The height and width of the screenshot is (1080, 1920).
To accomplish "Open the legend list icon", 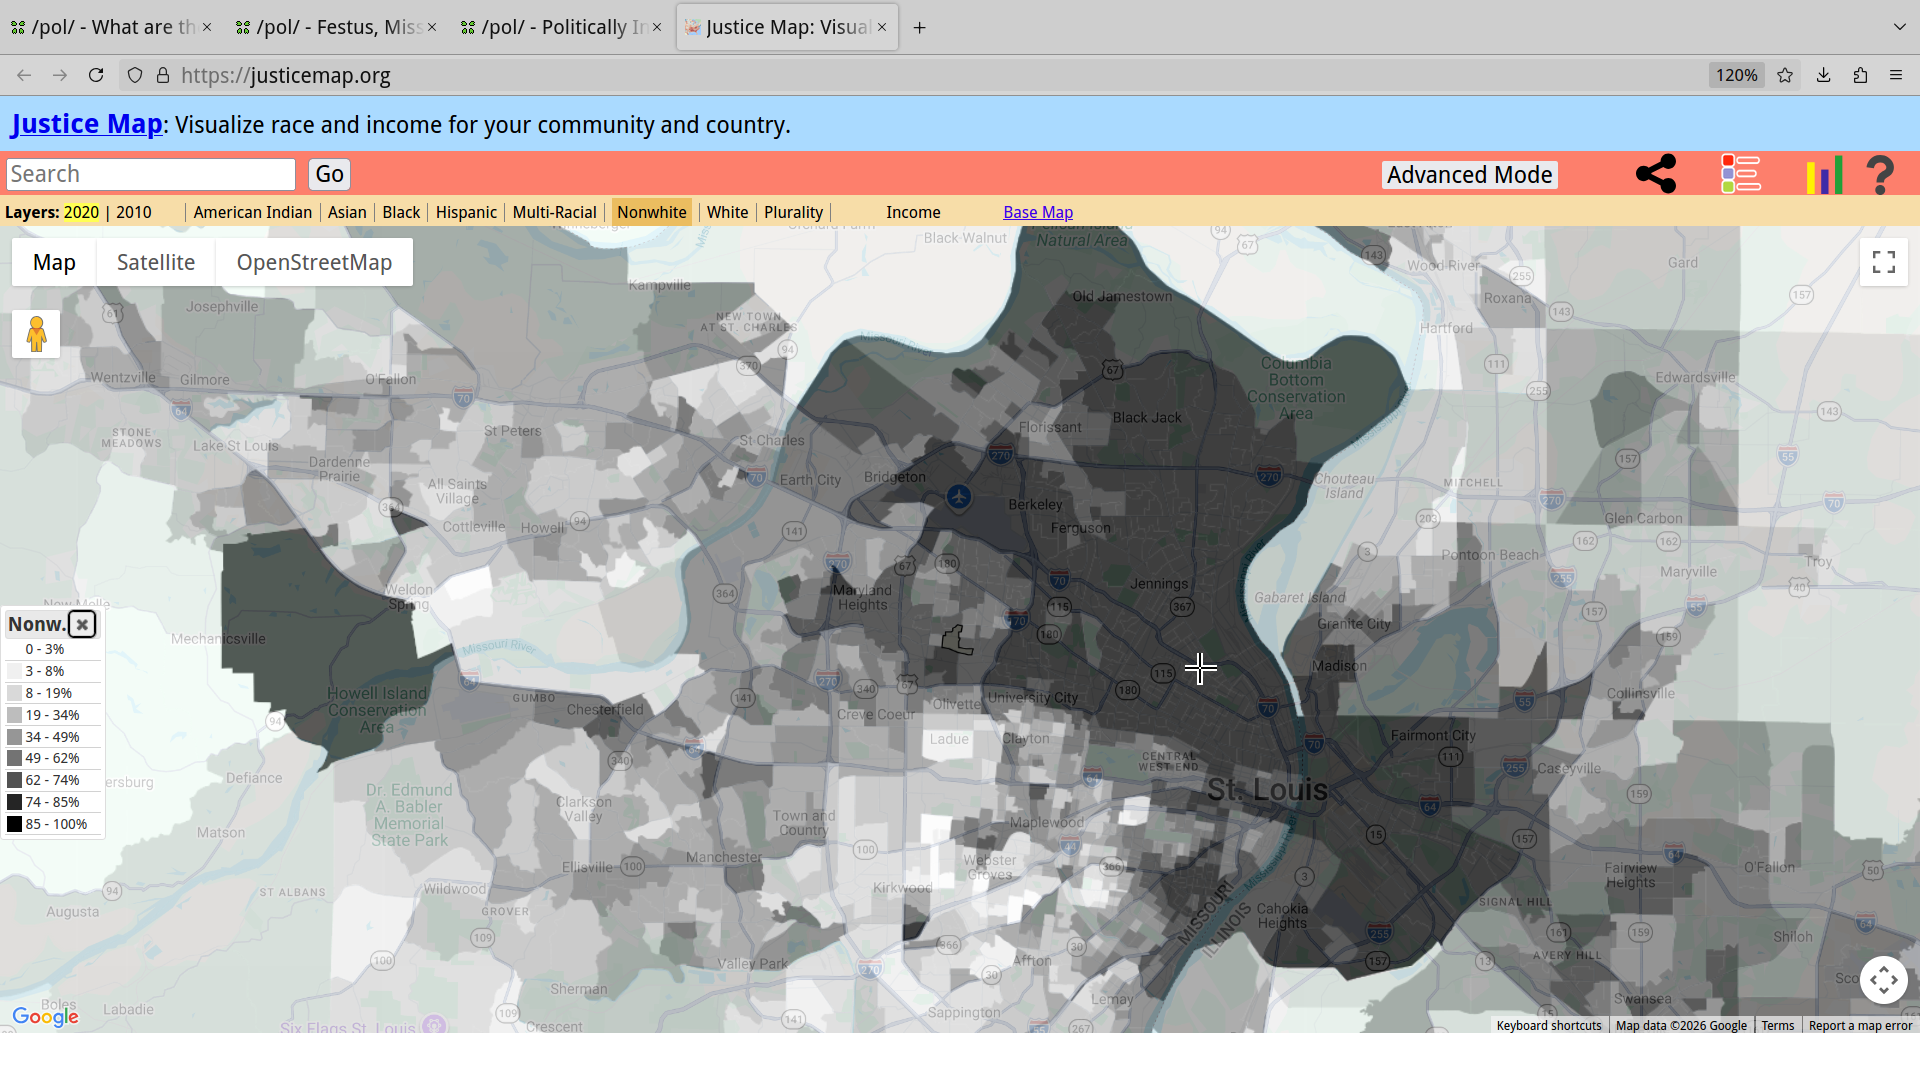I will pyautogui.click(x=1740, y=174).
